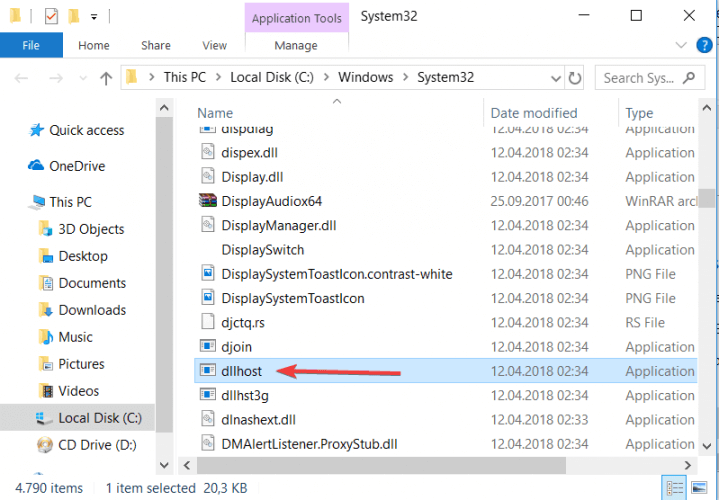Viewport: 719px width, 500px height.
Task: Open the Music folder in the sidebar
Action: [66, 337]
